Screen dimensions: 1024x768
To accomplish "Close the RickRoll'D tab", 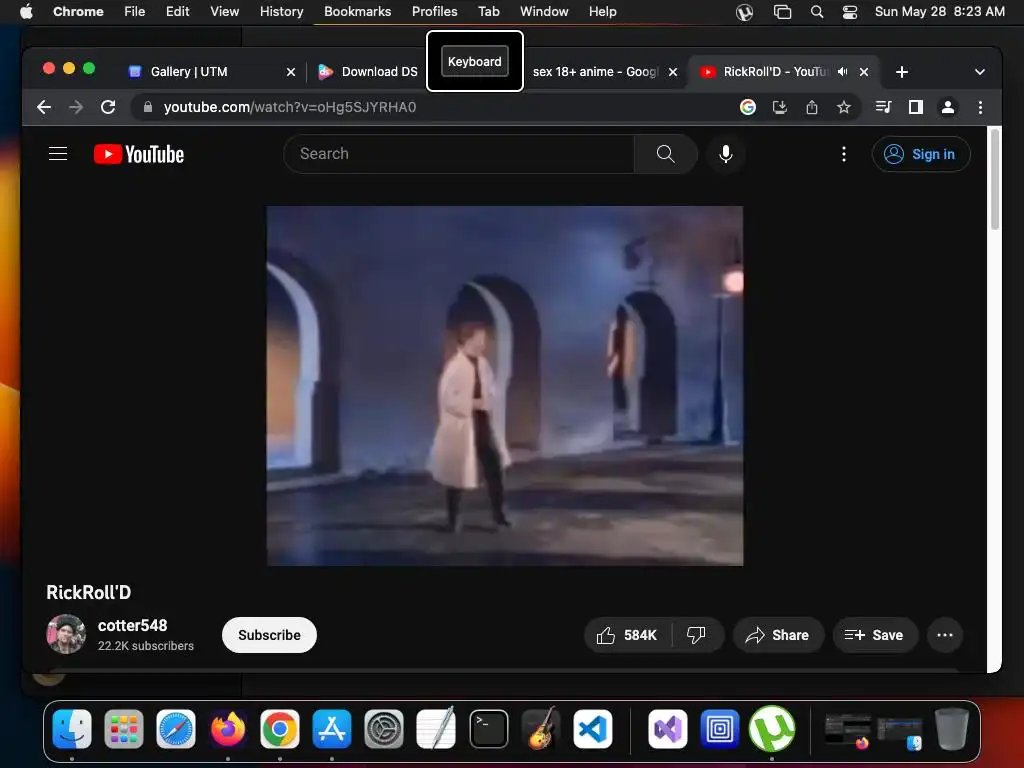I will coord(864,72).
